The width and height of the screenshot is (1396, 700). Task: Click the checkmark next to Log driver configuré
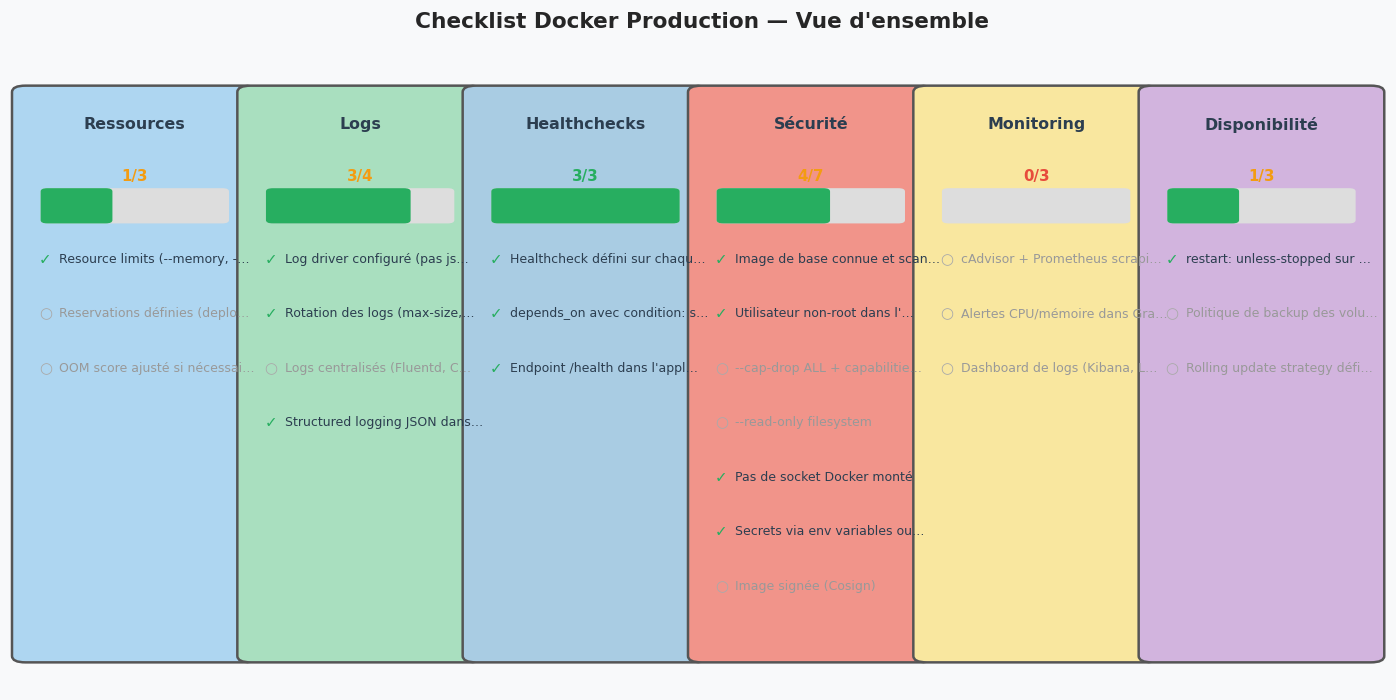270,260
